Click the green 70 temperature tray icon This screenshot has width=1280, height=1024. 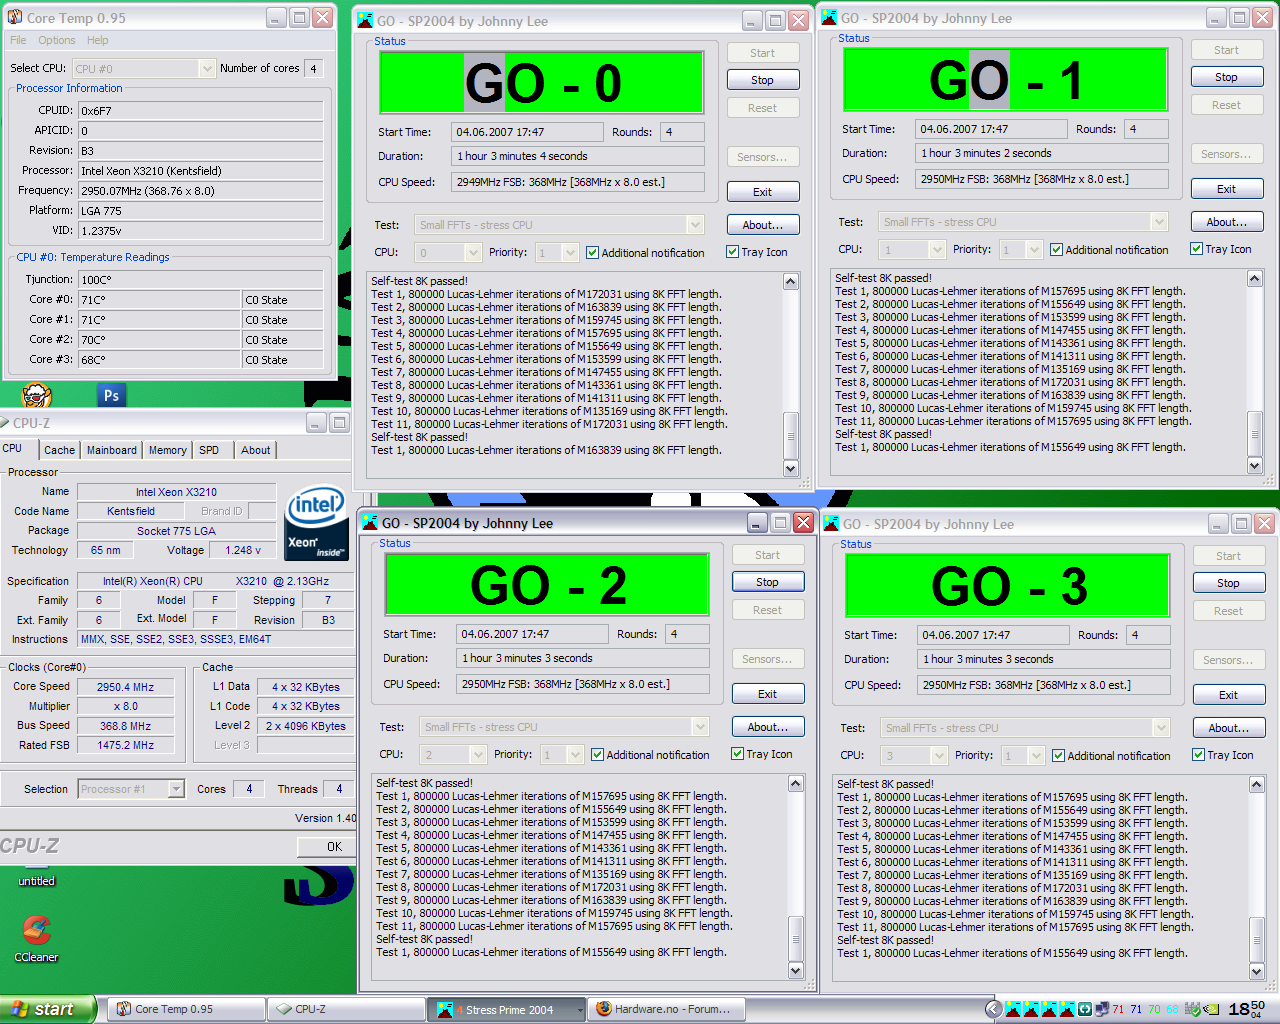(1154, 1009)
